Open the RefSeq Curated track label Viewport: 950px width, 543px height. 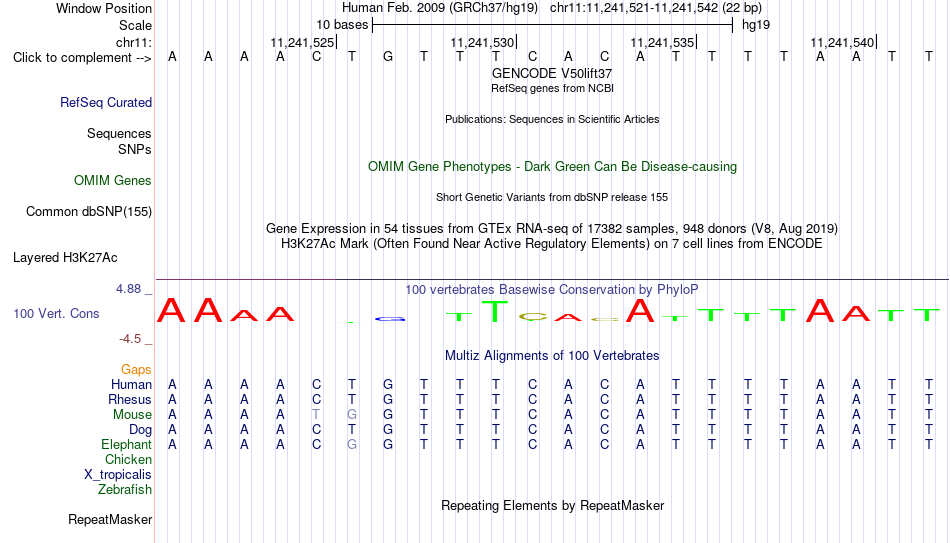pos(106,102)
